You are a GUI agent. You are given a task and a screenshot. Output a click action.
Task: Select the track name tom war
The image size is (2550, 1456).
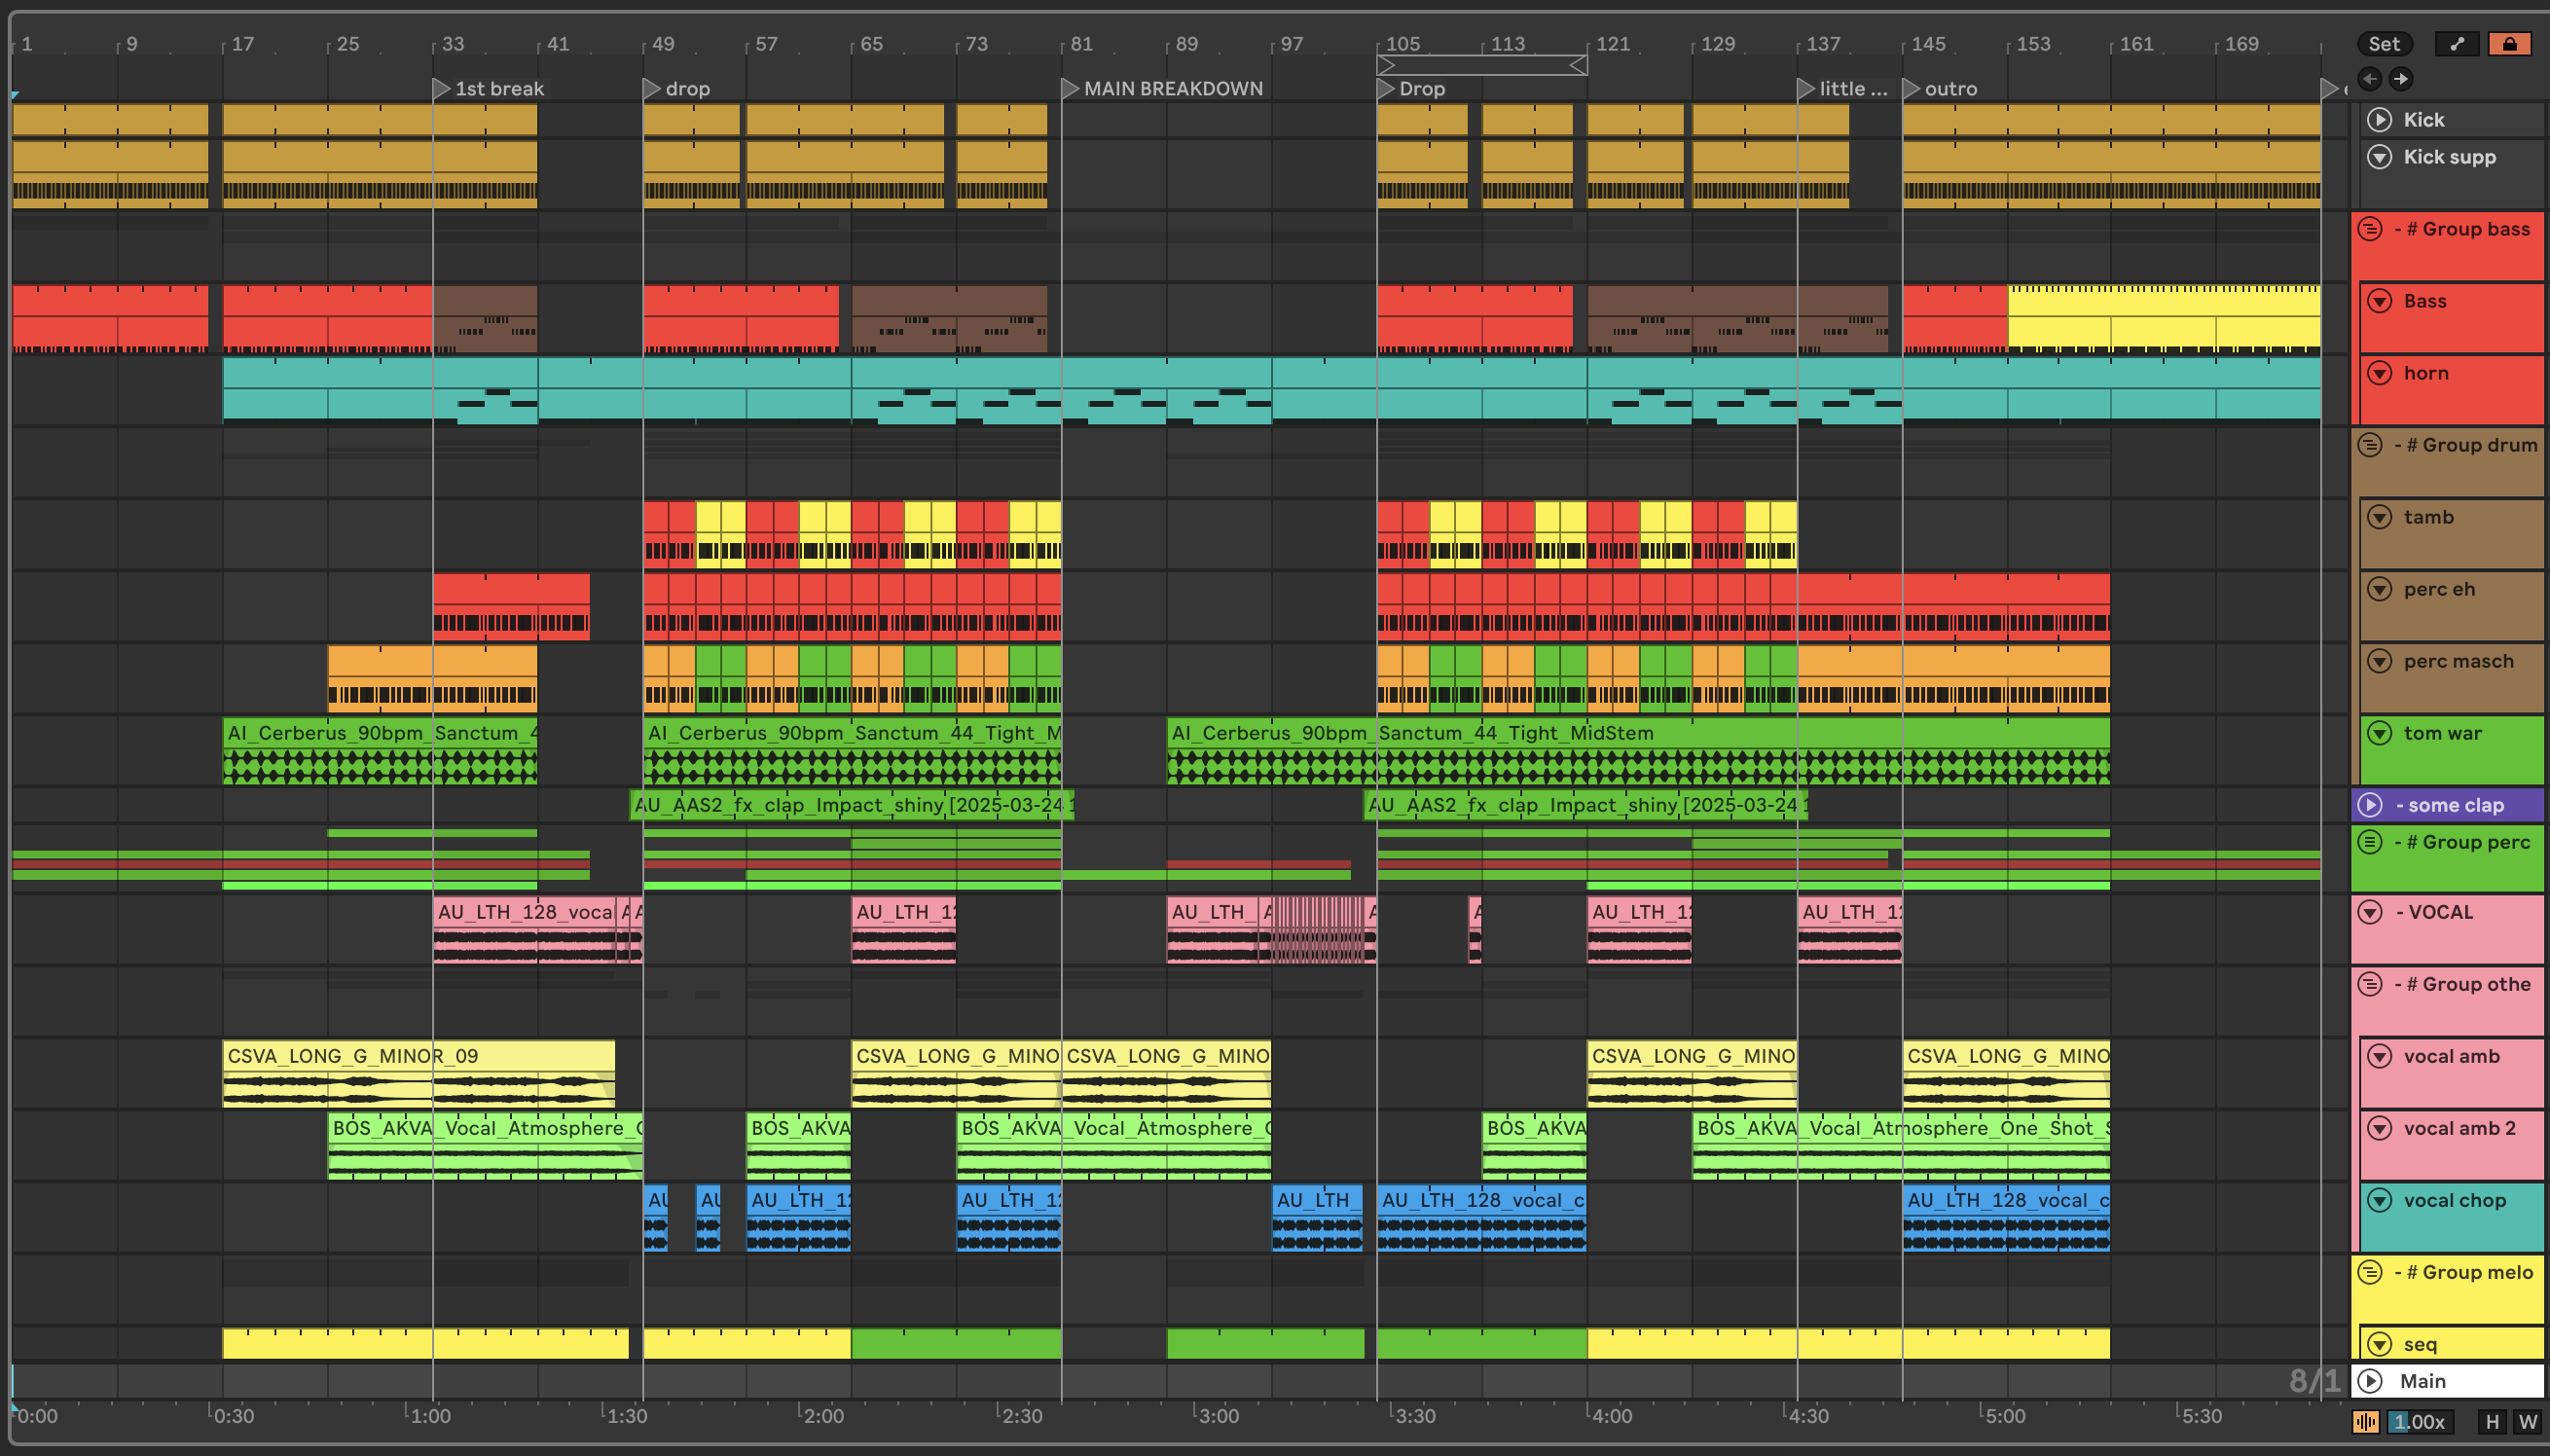point(2442,733)
